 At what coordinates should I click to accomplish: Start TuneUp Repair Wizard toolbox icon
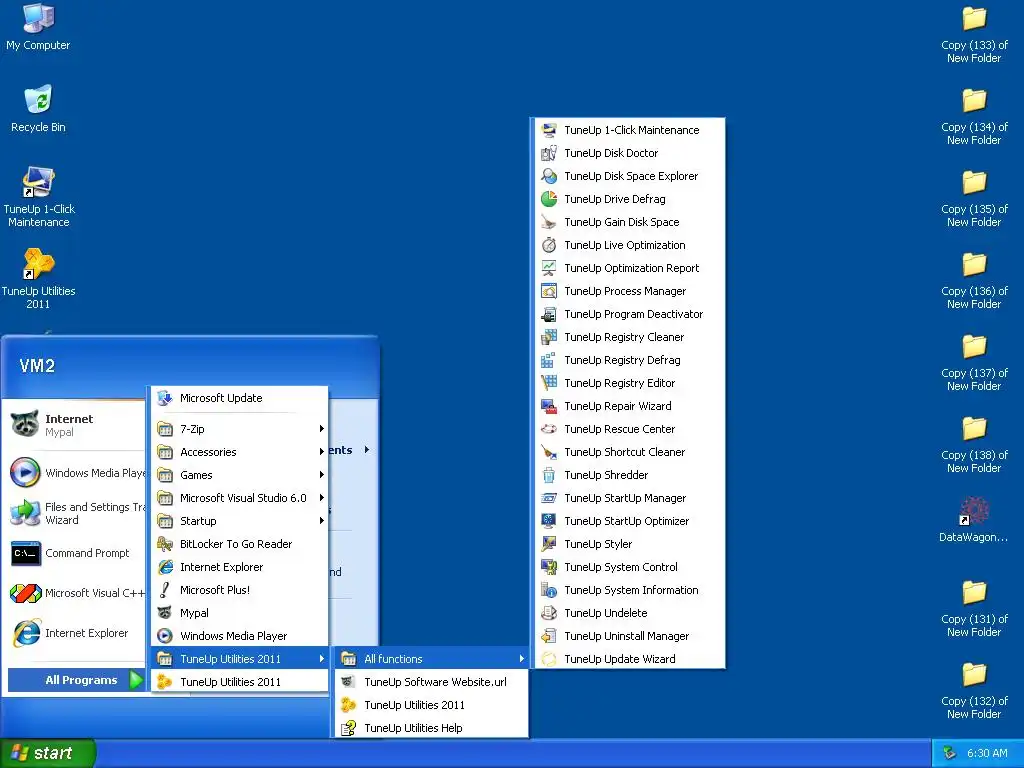(x=549, y=406)
